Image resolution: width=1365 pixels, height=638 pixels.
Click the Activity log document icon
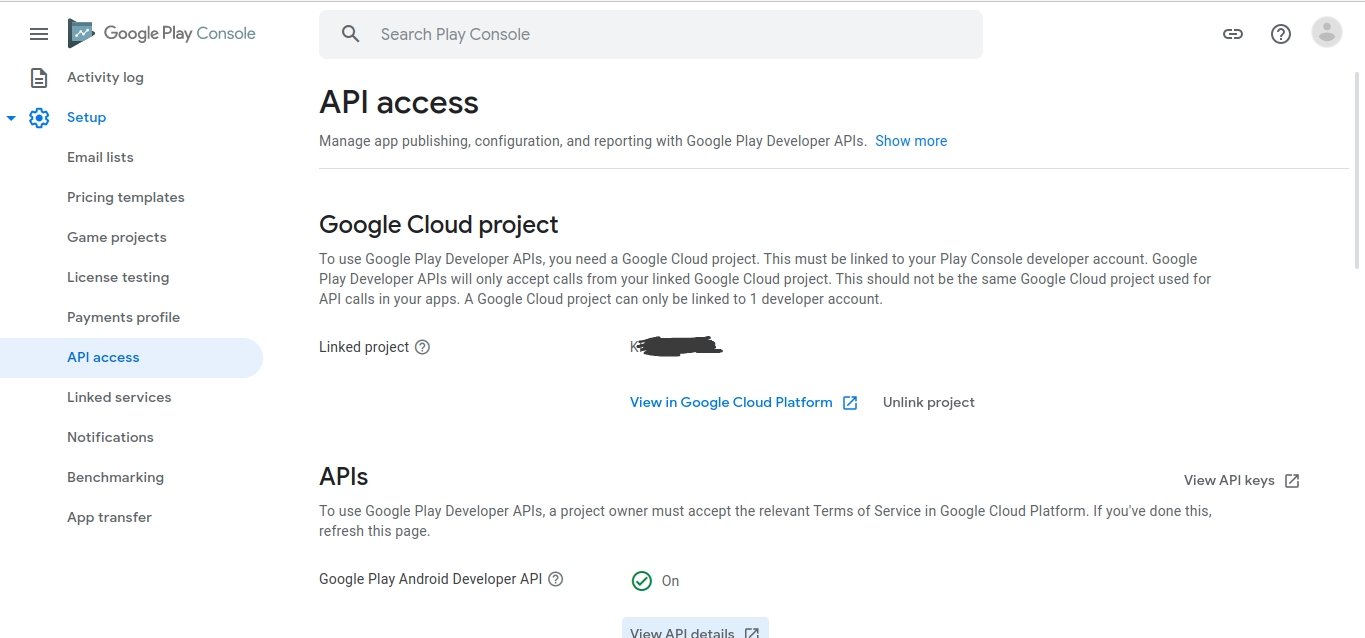(x=39, y=78)
